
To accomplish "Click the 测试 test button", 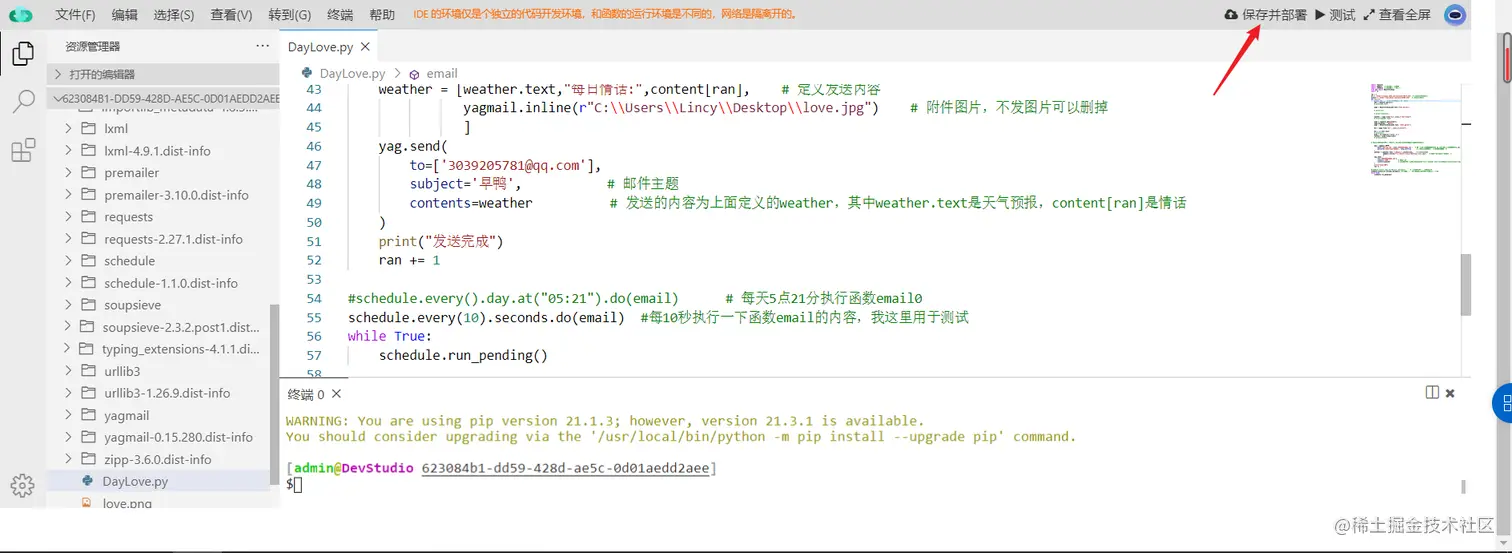I will tap(1335, 15).
